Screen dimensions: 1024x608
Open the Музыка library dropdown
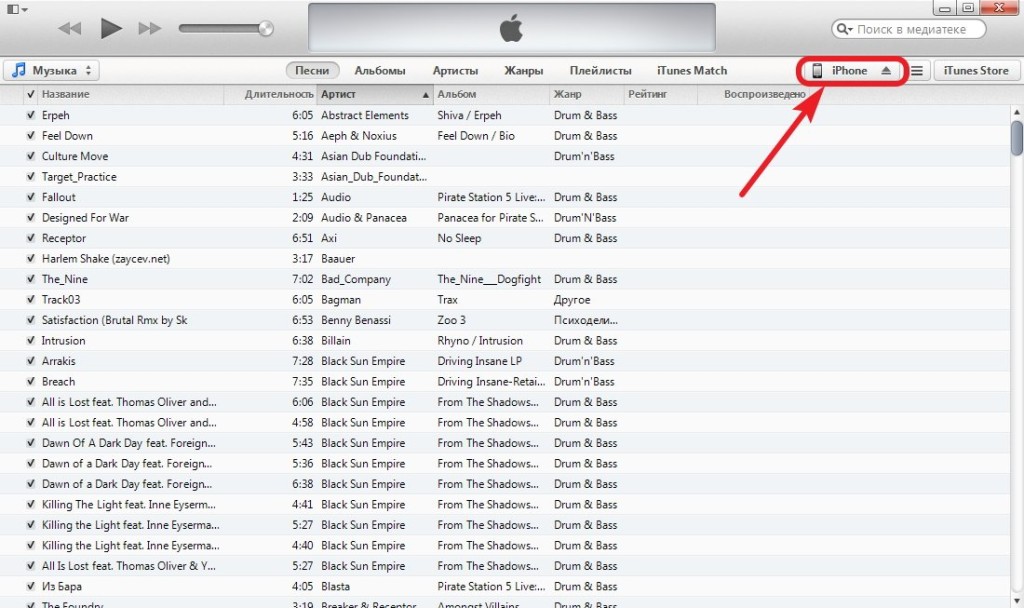click(x=54, y=71)
